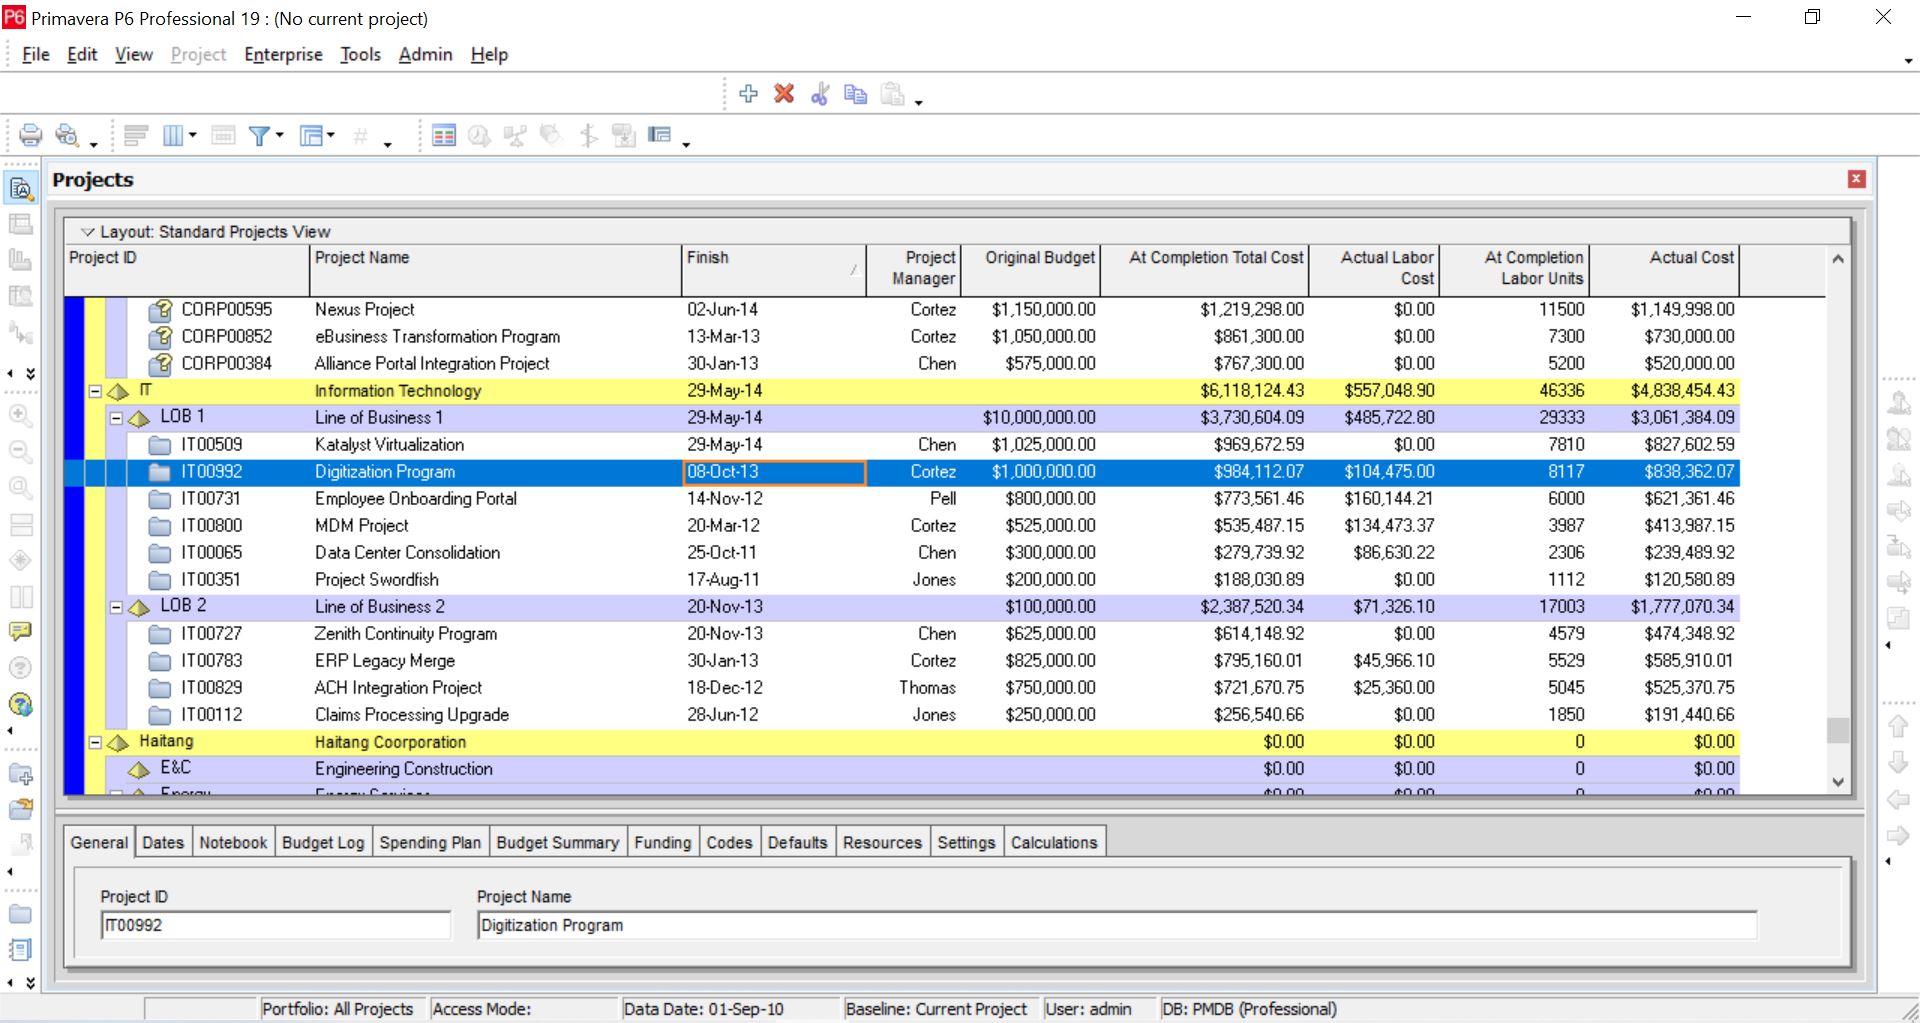Click the move up arrow on right toolbar
This screenshot has width=1920, height=1023.
tap(1898, 726)
